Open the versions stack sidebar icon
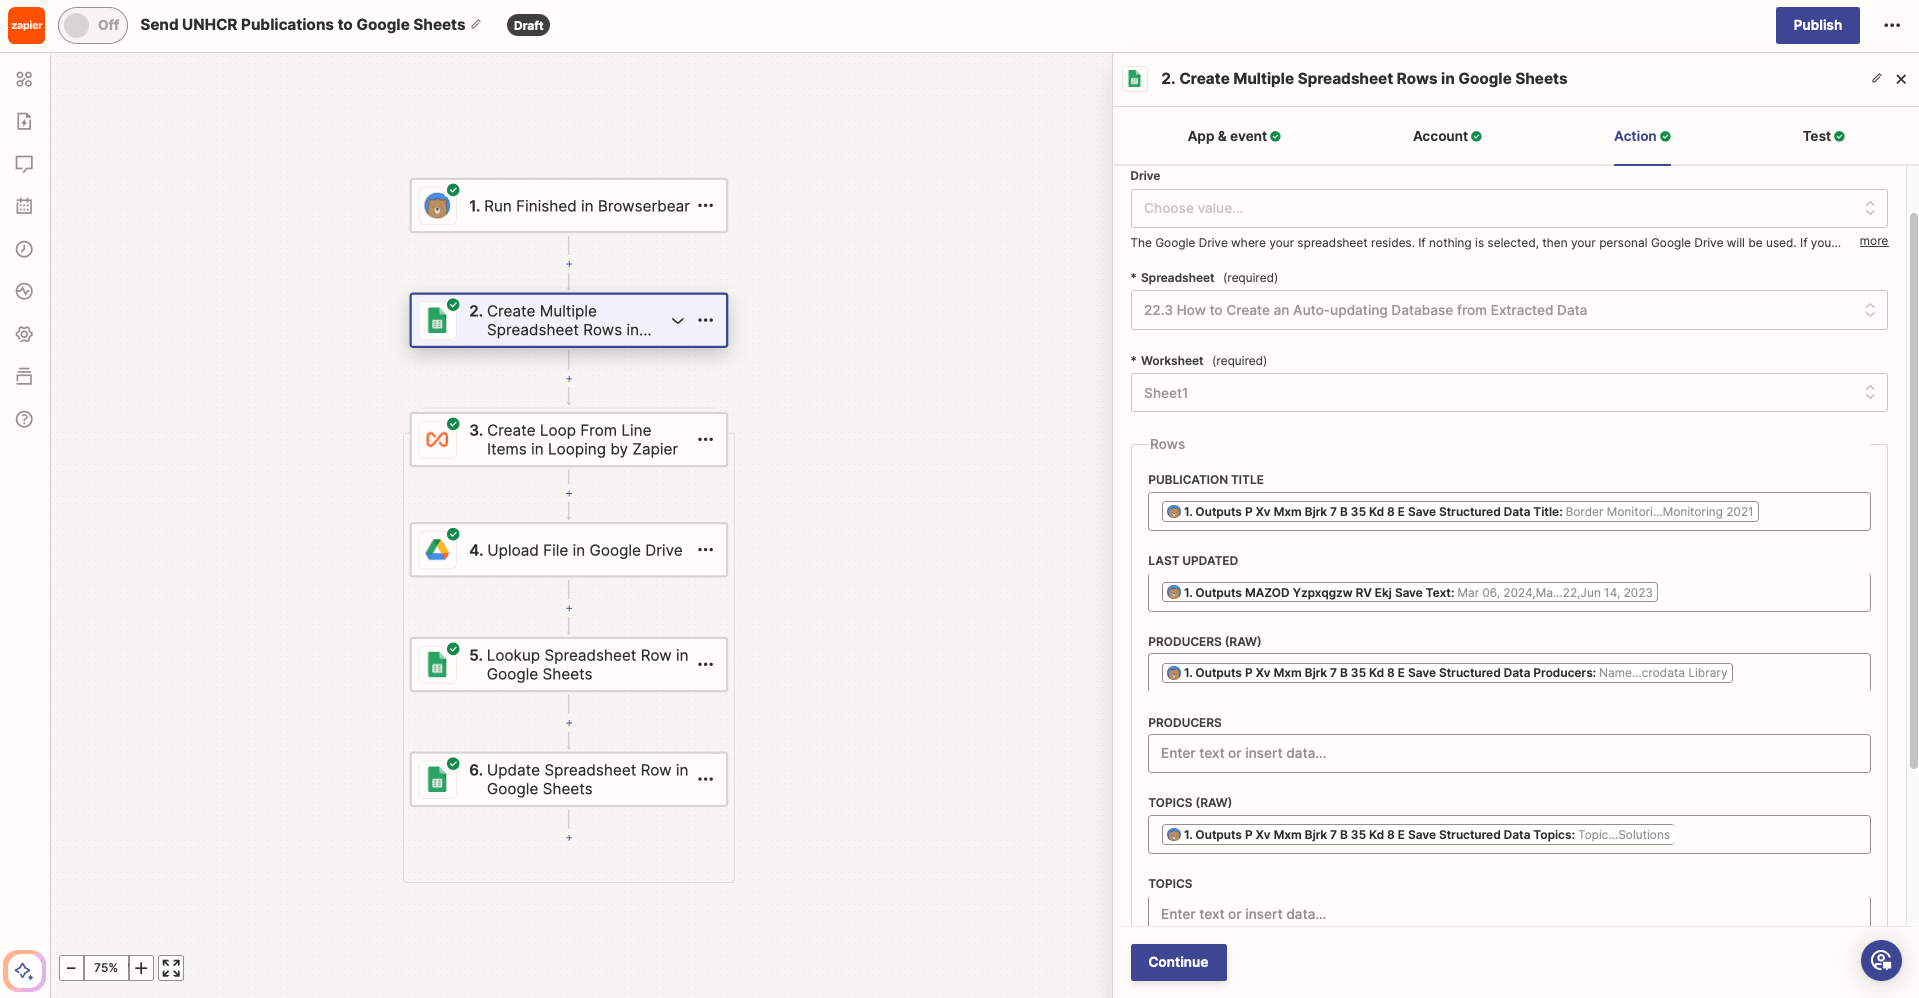Screen dimensions: 1919x998 pos(25,376)
